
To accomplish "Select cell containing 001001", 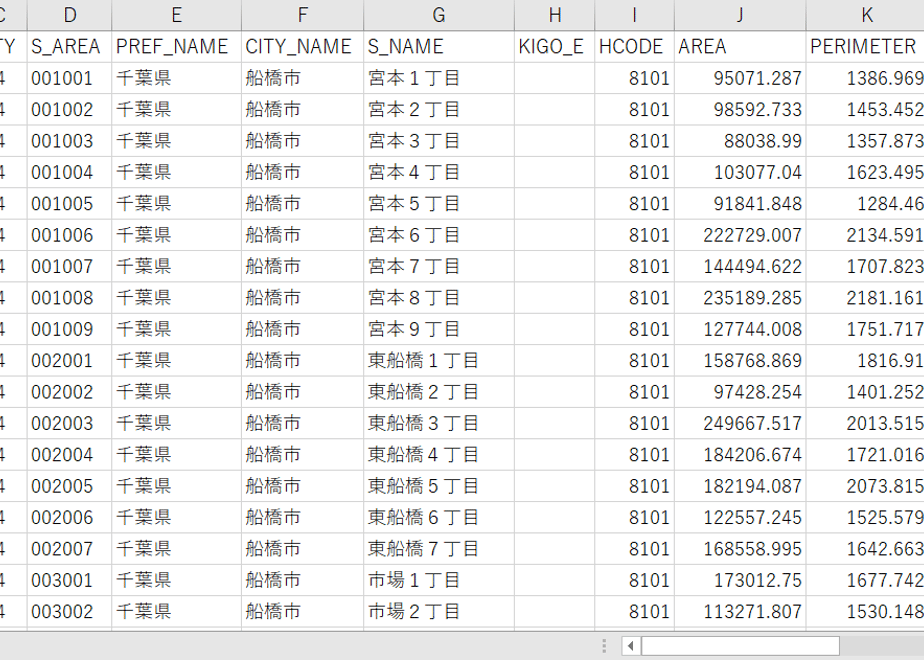I will click(x=70, y=78).
